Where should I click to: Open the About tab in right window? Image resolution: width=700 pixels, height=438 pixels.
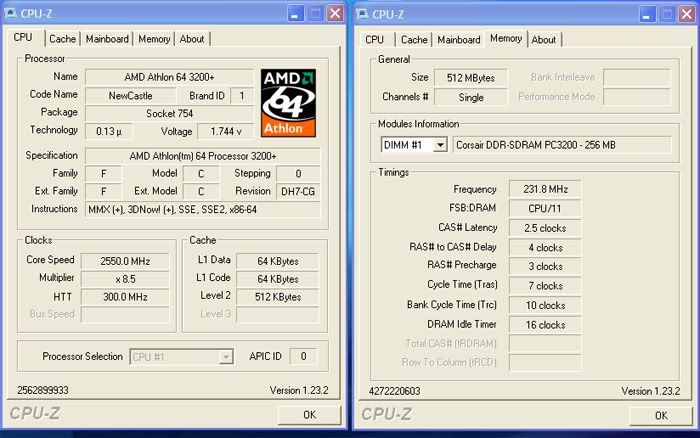pos(544,39)
